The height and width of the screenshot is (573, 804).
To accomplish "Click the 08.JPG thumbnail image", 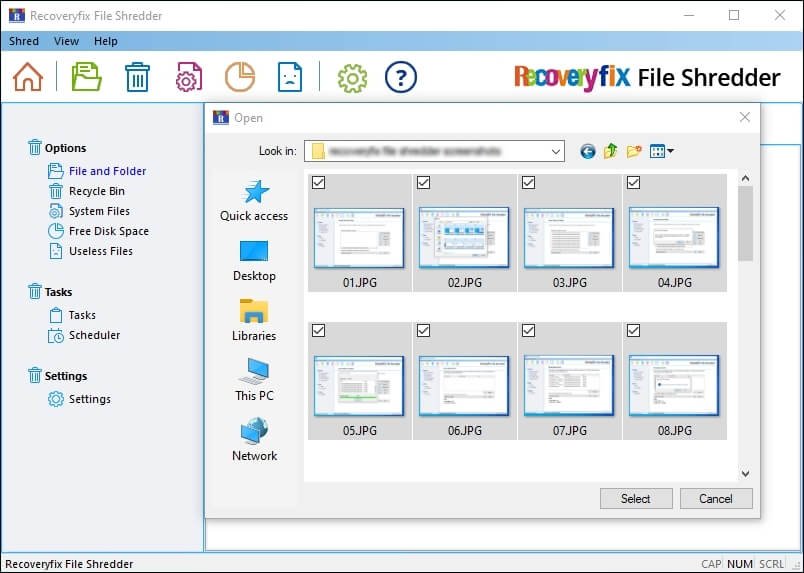I will [x=674, y=386].
